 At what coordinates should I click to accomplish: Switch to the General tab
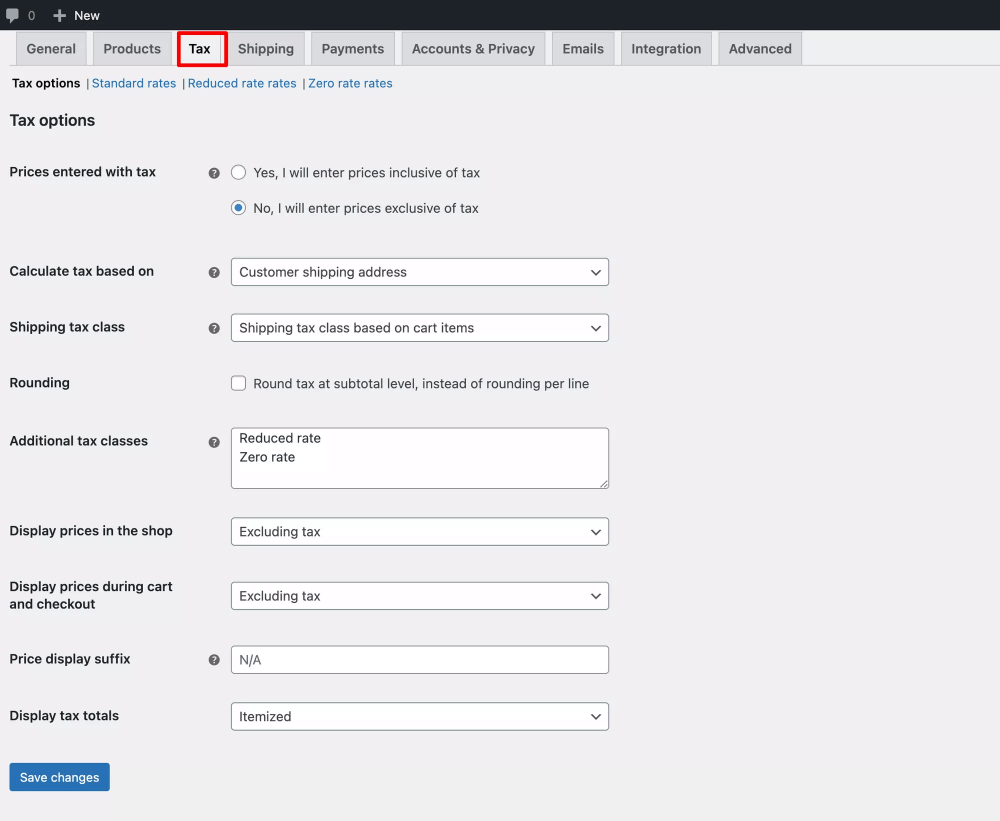pos(51,48)
